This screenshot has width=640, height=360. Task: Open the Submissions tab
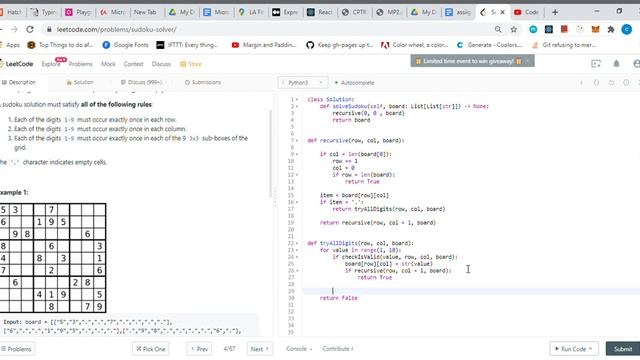tap(203, 82)
